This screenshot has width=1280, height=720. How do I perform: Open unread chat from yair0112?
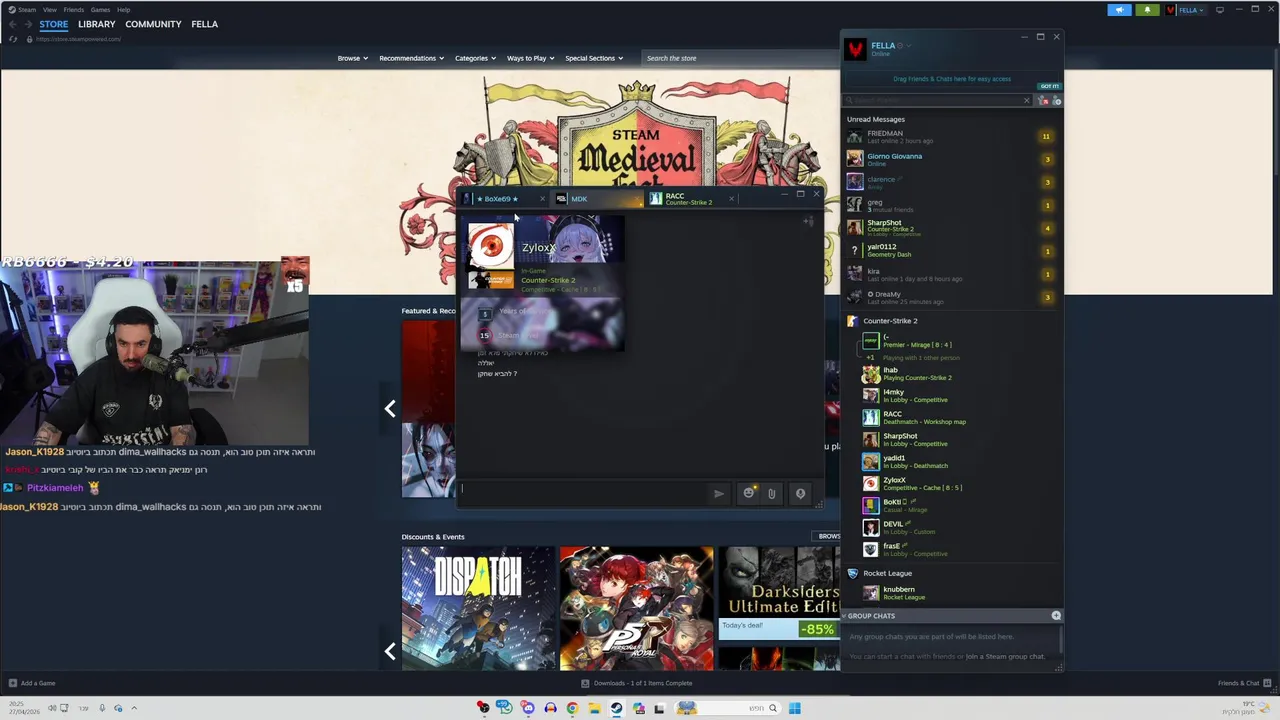click(x=953, y=250)
